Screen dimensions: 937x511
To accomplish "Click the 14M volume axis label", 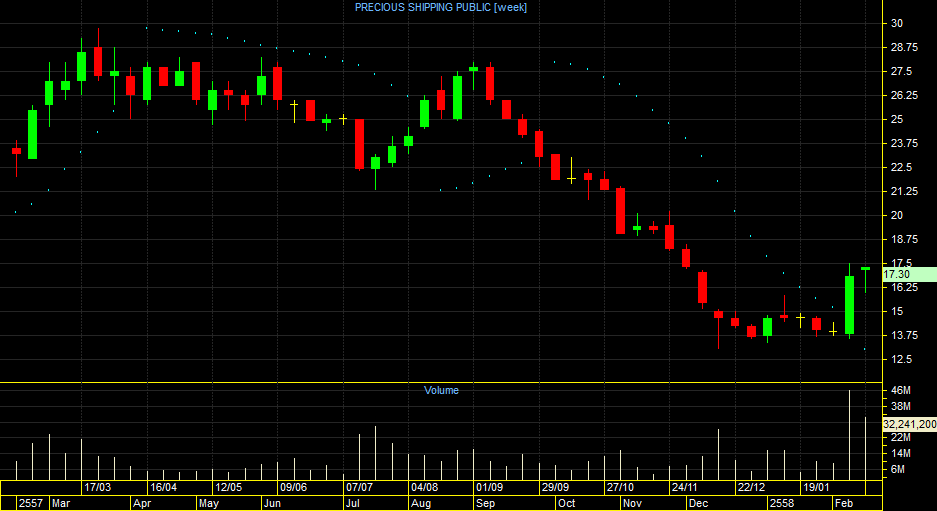I will coord(901,454).
